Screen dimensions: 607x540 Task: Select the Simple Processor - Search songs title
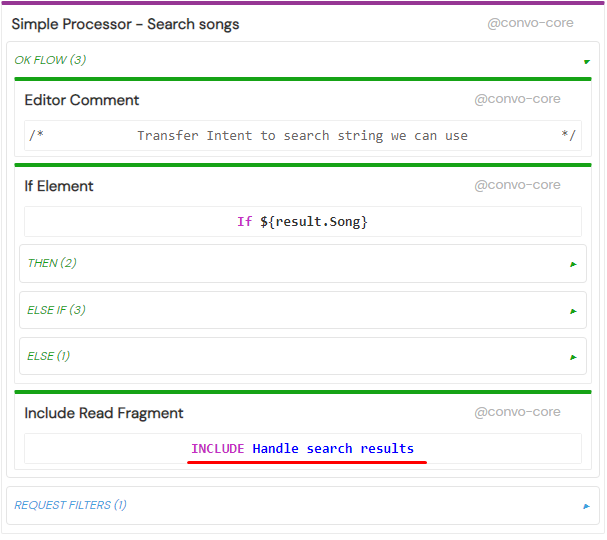tap(125, 24)
